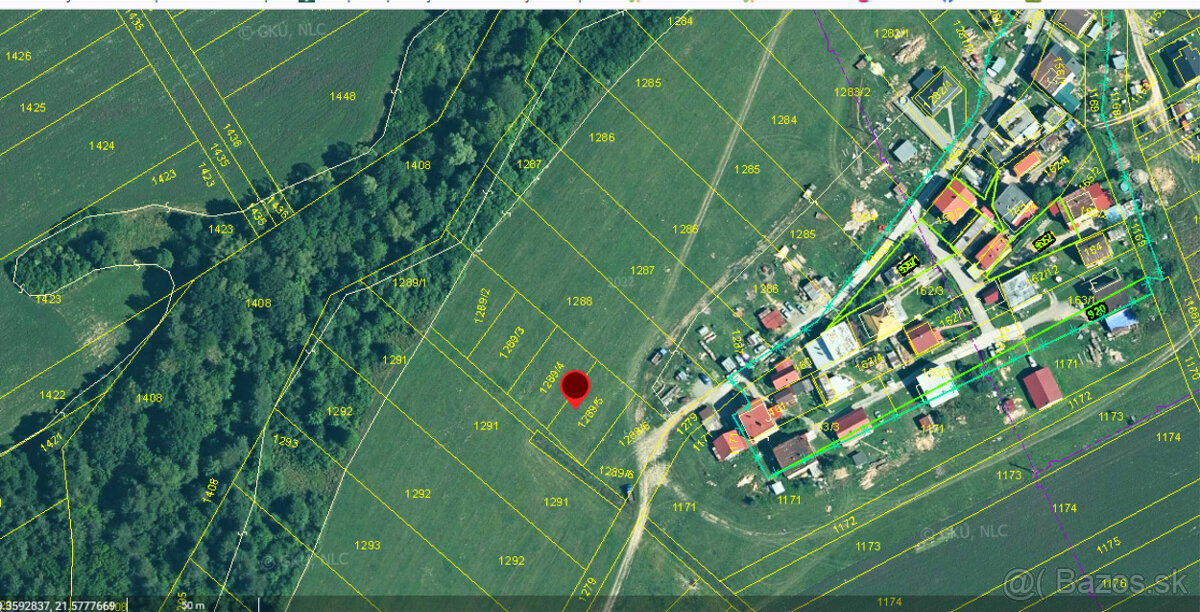Click parcel 1175 in the dark field
Screen dimensions: 1200x612
point(1108,545)
